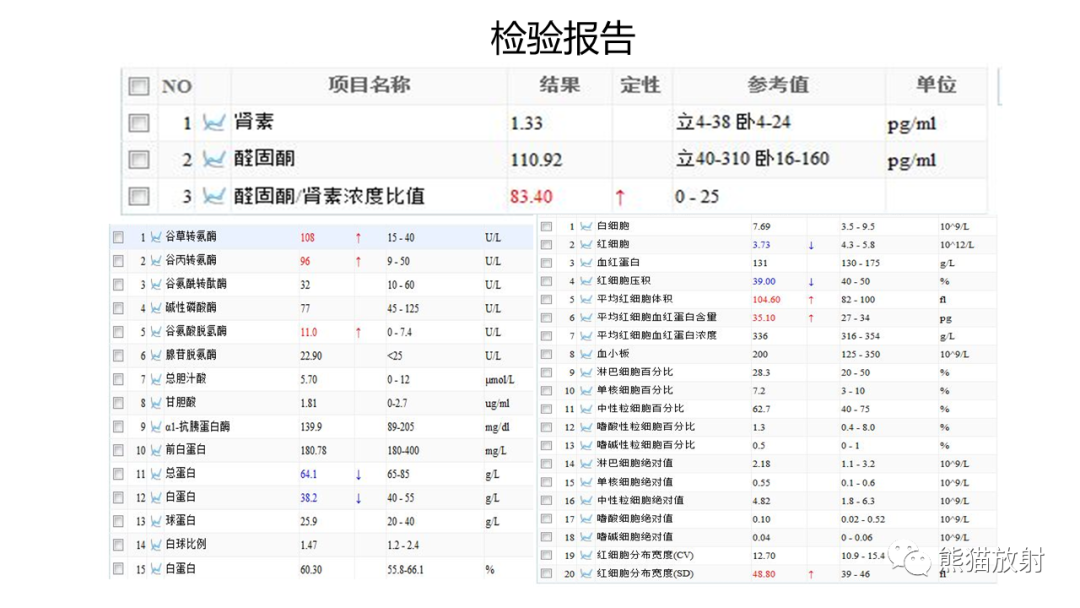
Task: Sort by the NO column header
Action: point(176,86)
